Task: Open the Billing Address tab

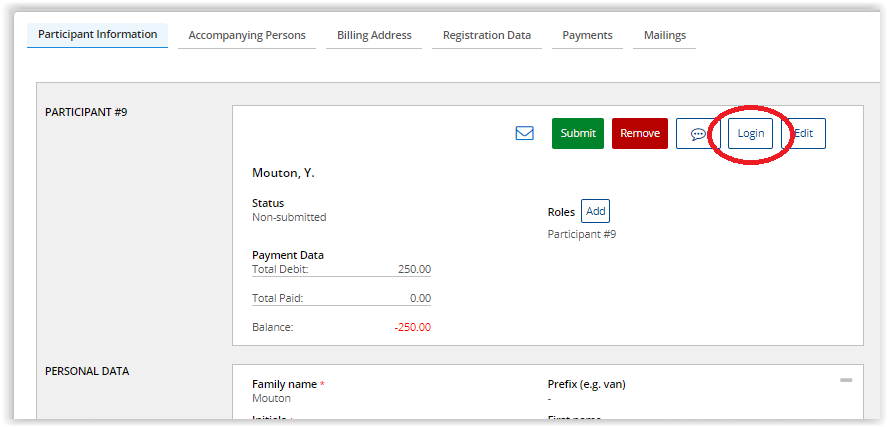Action: [x=374, y=35]
